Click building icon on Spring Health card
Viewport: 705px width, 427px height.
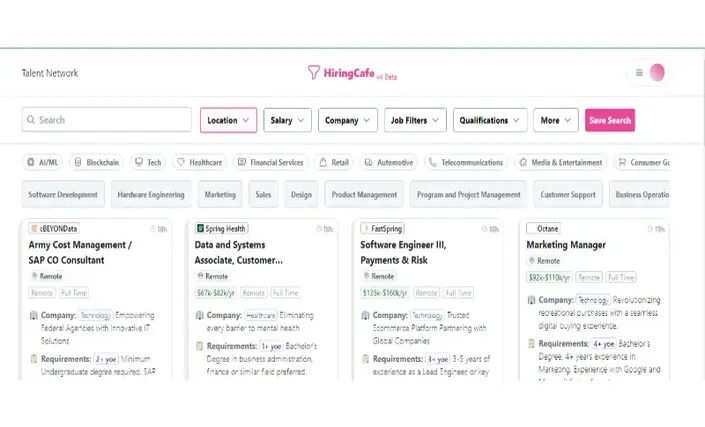(200, 315)
